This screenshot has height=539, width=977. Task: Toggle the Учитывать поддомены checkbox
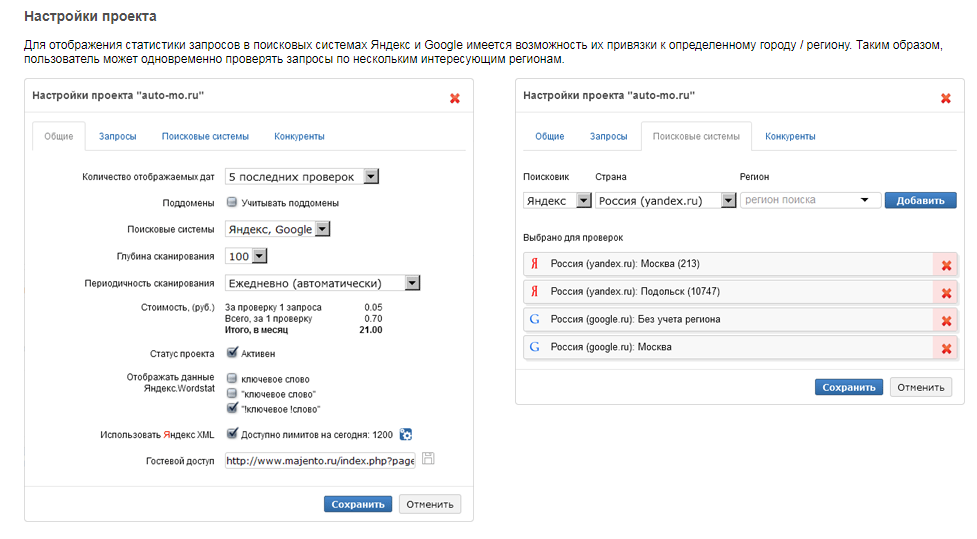pyautogui.click(x=231, y=202)
